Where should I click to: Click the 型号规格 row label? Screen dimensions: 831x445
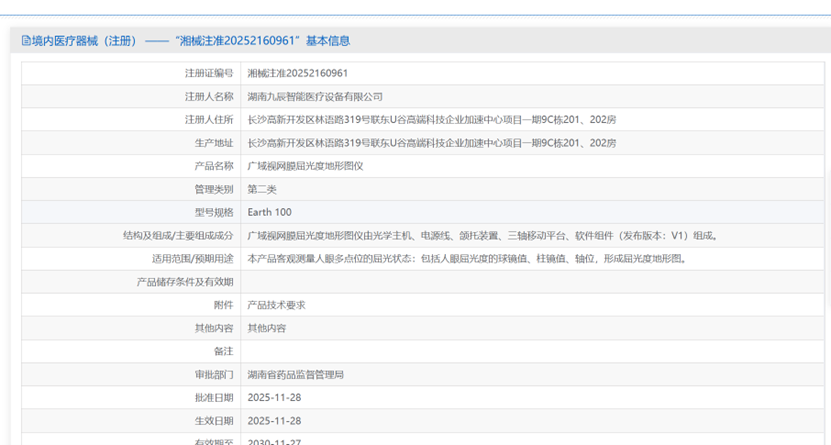213,212
